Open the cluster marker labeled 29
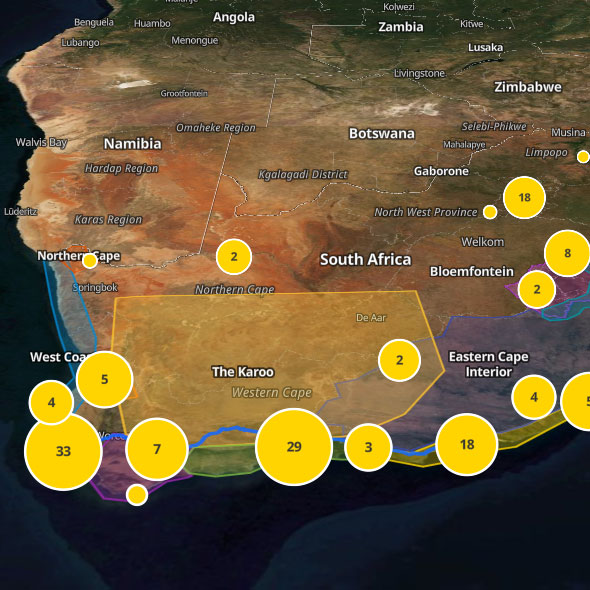This screenshot has width=590, height=590. (x=293, y=447)
